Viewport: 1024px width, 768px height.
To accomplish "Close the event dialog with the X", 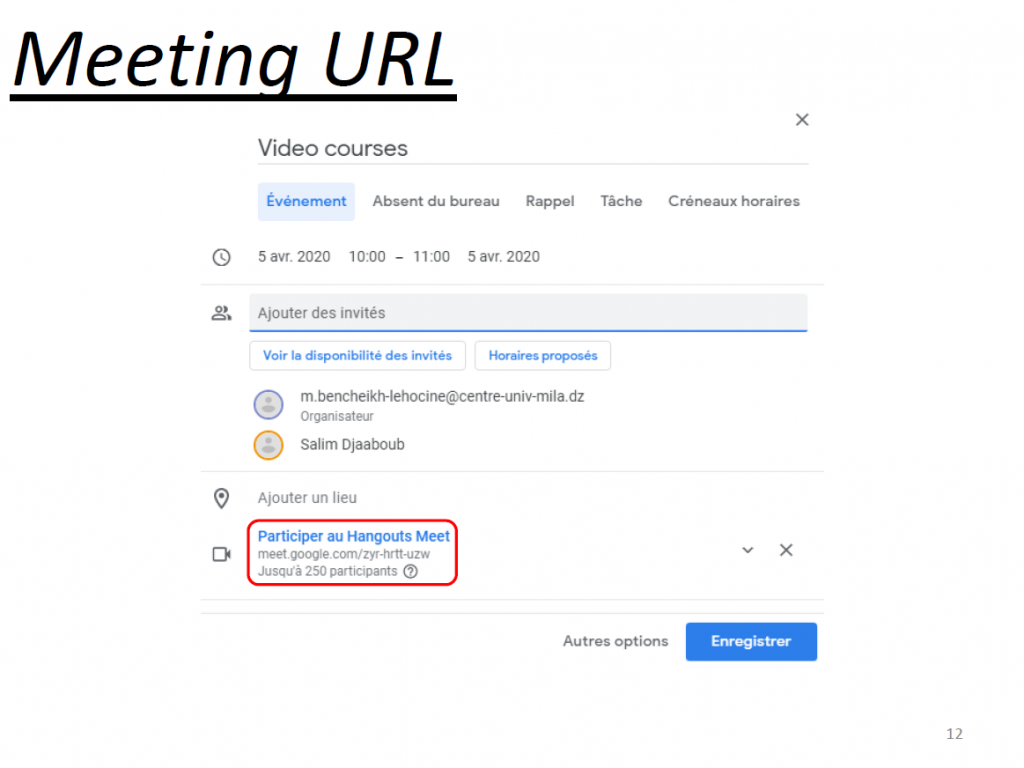I will (801, 120).
